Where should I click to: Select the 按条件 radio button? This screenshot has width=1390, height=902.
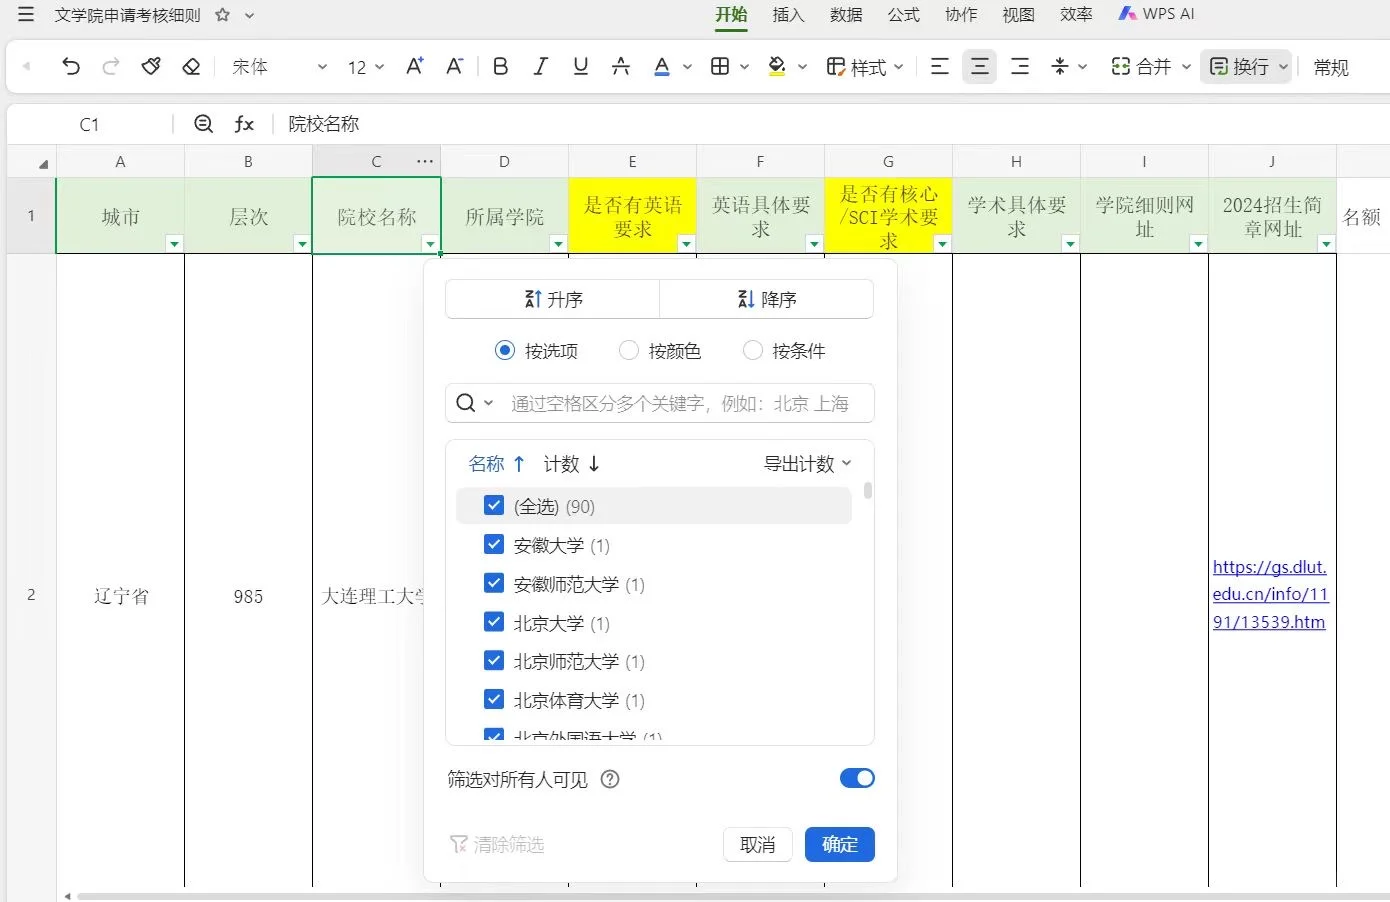[x=753, y=350]
